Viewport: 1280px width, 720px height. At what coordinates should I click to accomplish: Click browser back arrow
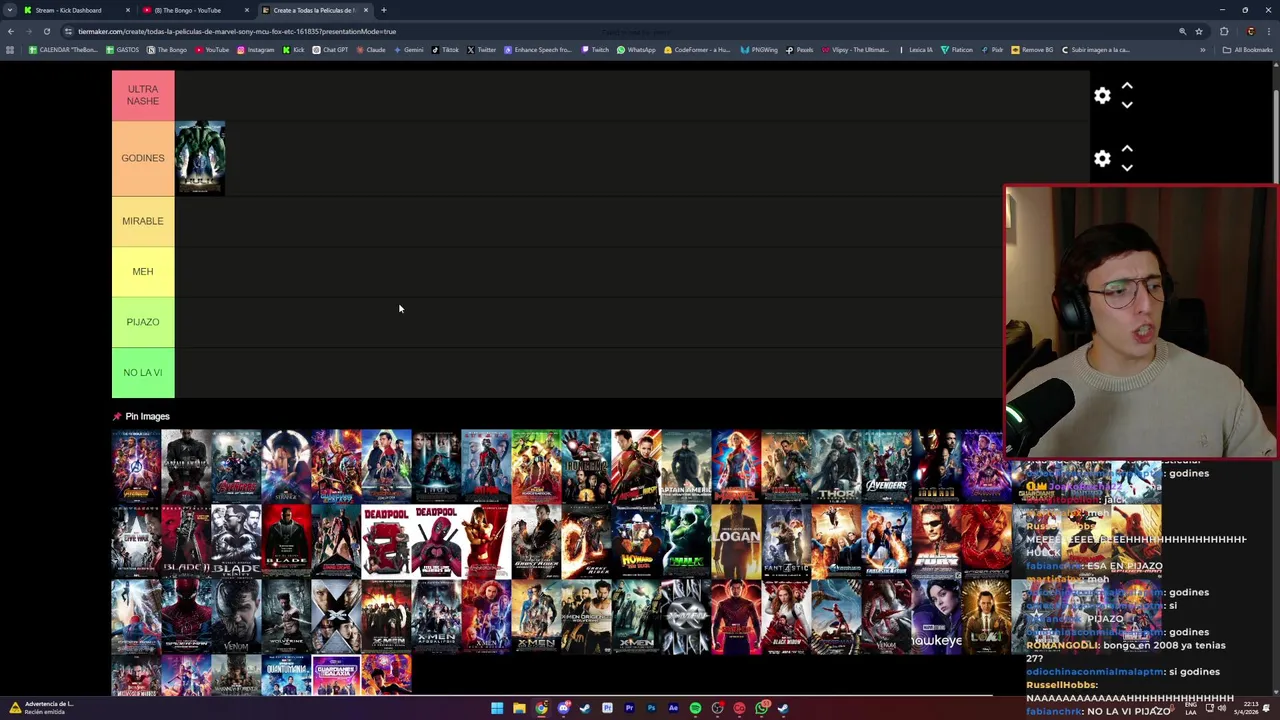pos(10,31)
